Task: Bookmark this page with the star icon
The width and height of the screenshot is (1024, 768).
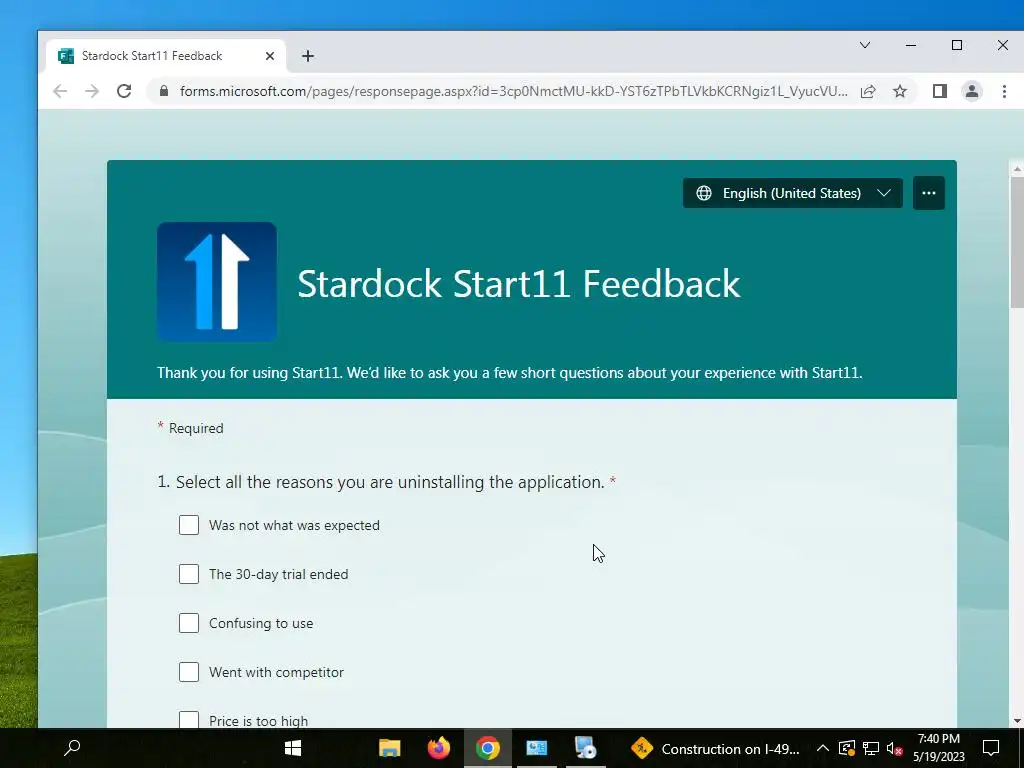Action: pyautogui.click(x=900, y=91)
